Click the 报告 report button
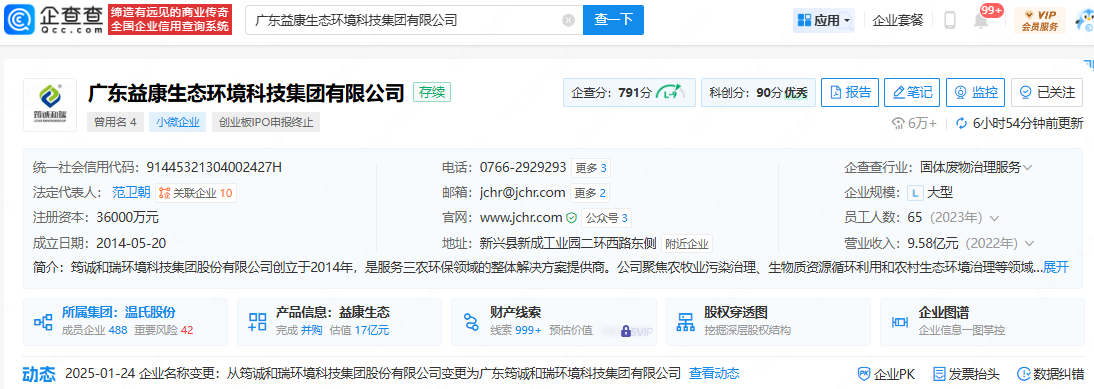The height and width of the screenshot is (389, 1094). click(849, 92)
